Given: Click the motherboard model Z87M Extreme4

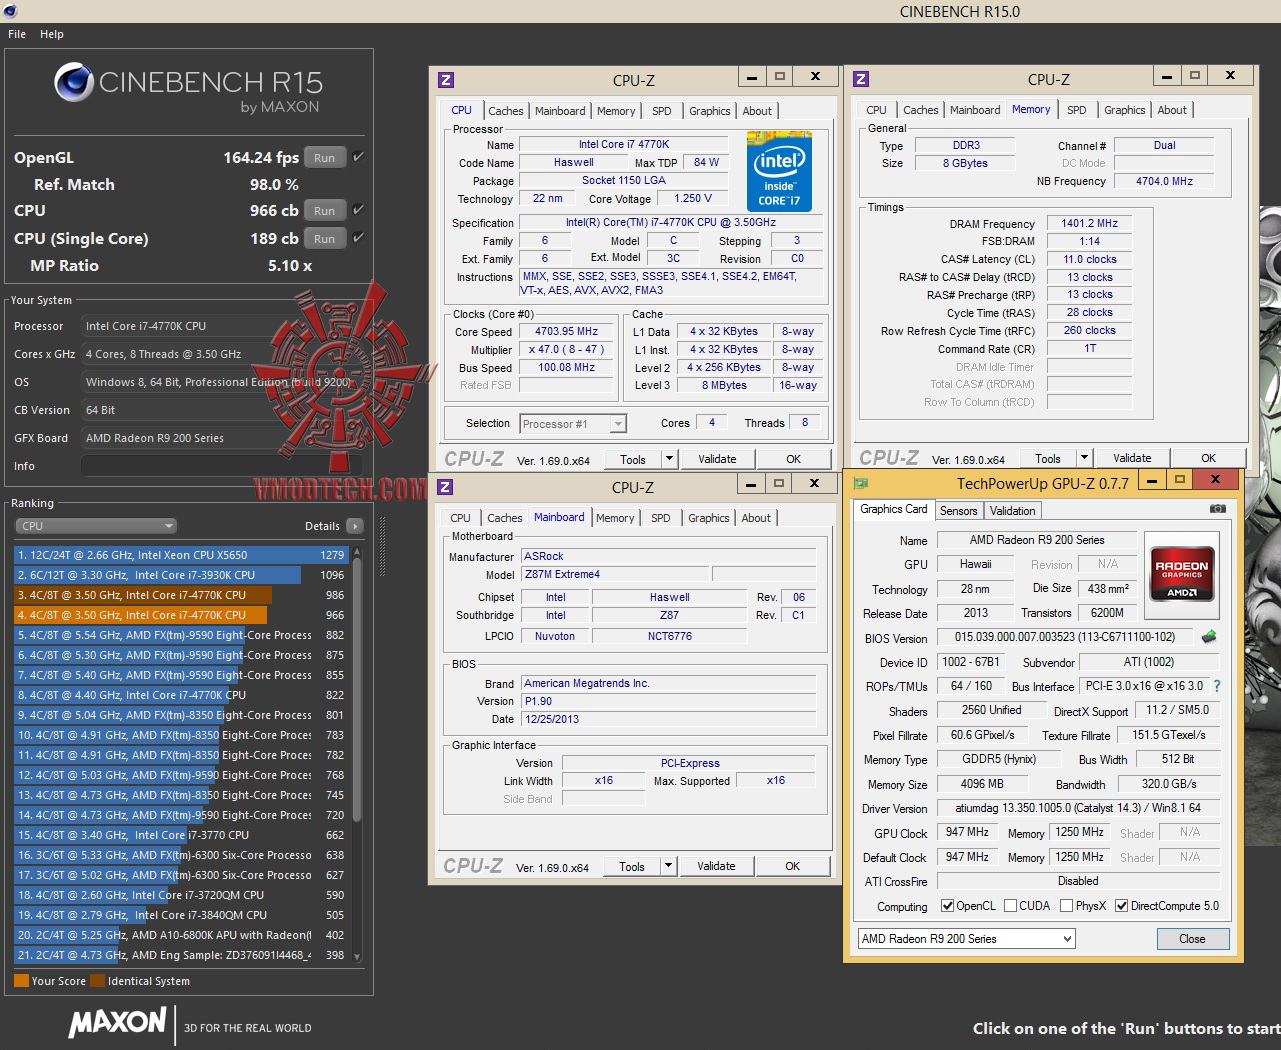Looking at the screenshot, I should (x=614, y=575).
